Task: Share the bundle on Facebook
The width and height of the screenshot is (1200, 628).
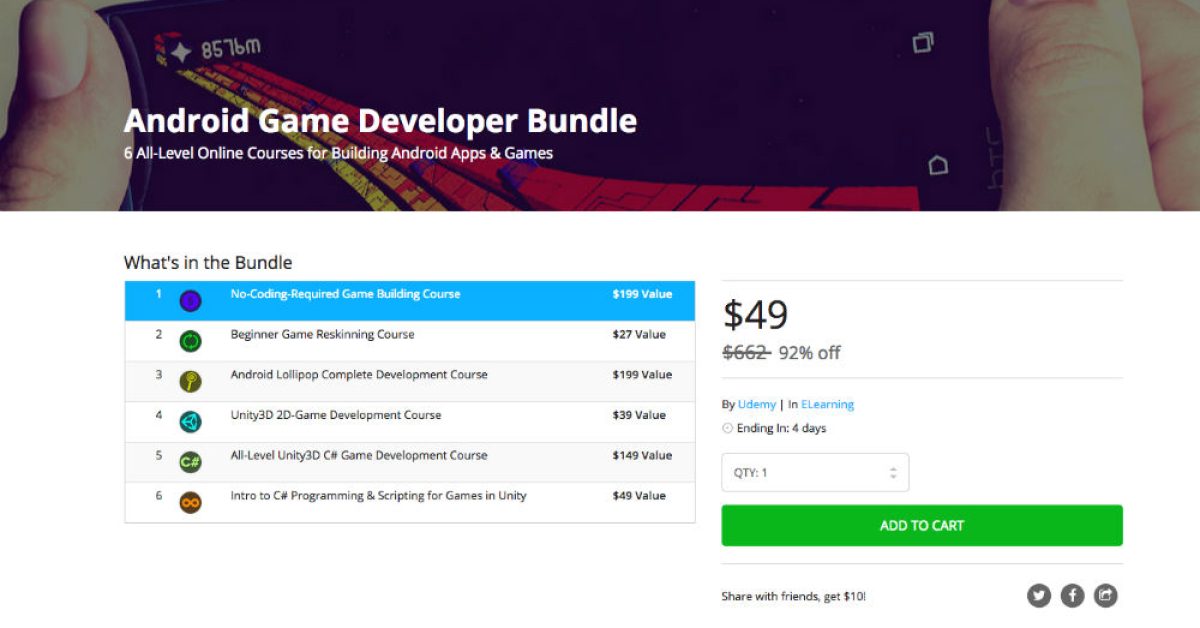Action: [x=1072, y=596]
